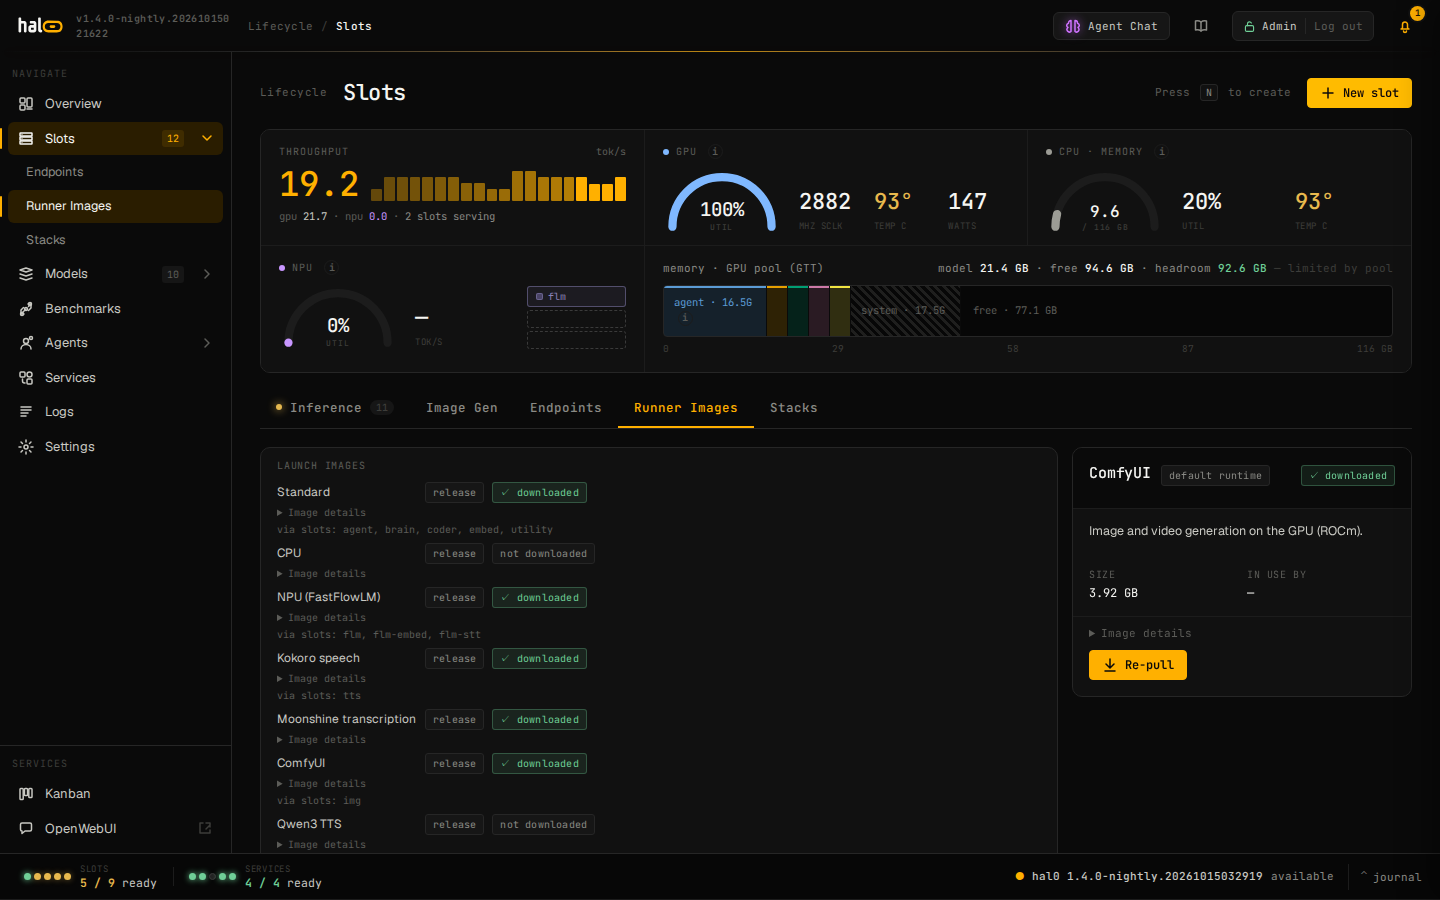Click the Kanban board icon

[x=26, y=794]
